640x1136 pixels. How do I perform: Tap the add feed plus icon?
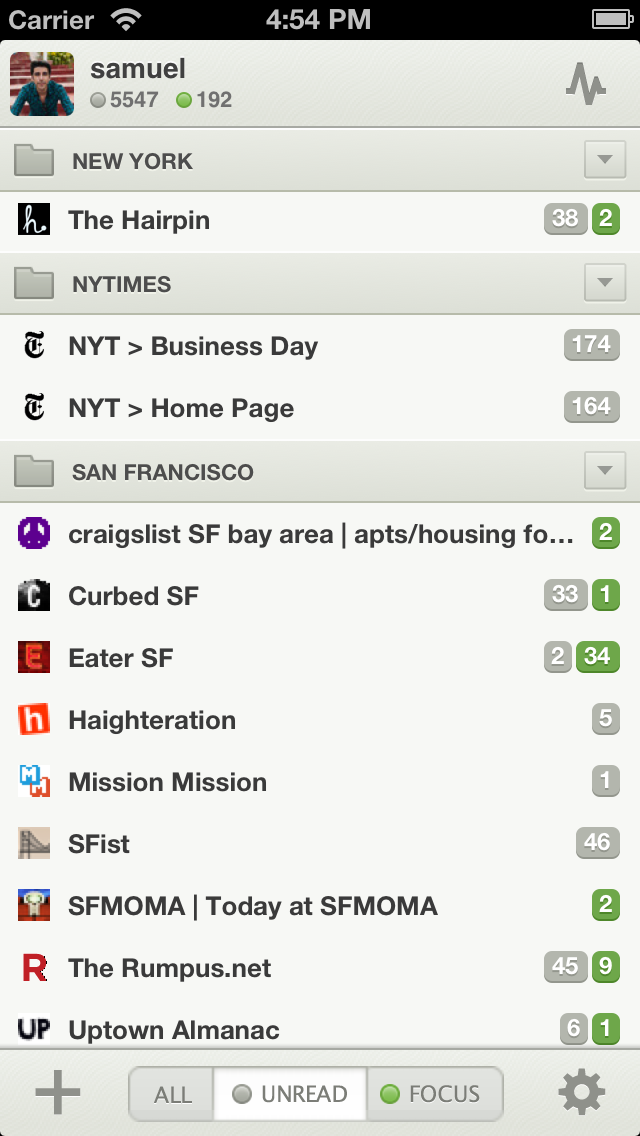58,1092
